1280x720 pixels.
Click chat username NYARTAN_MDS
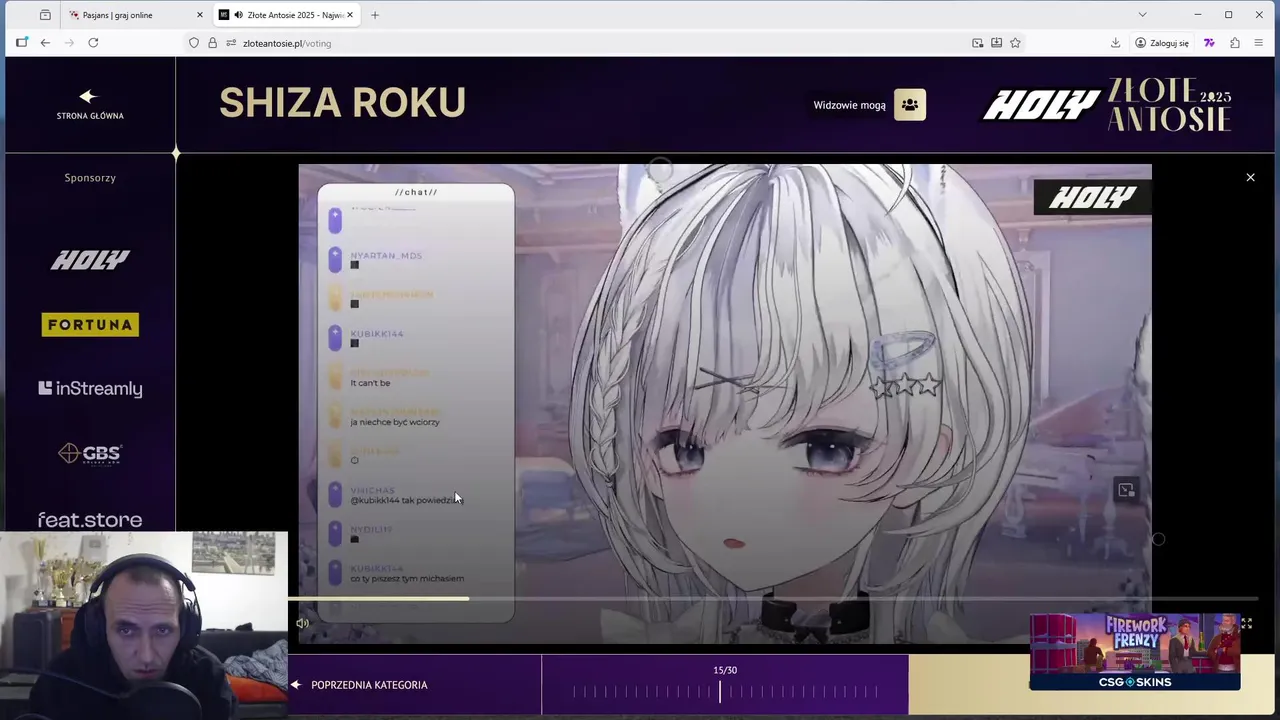click(386, 255)
